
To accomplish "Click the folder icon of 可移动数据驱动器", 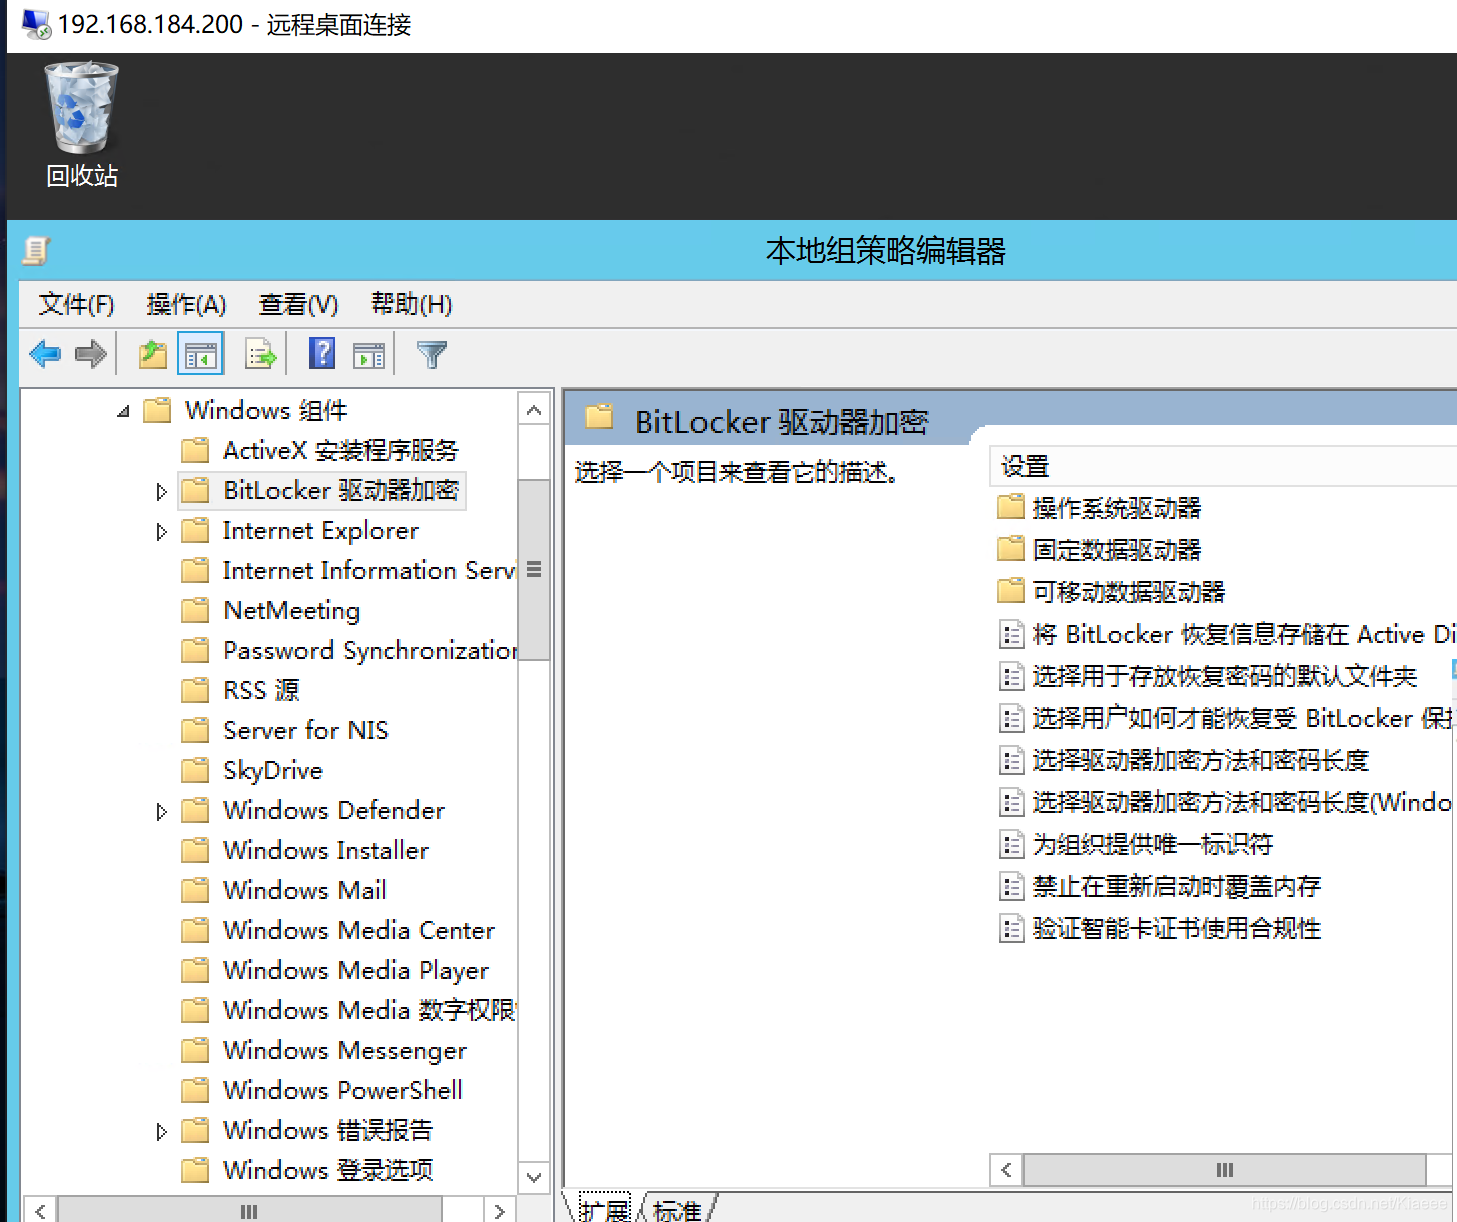I will [x=1011, y=591].
